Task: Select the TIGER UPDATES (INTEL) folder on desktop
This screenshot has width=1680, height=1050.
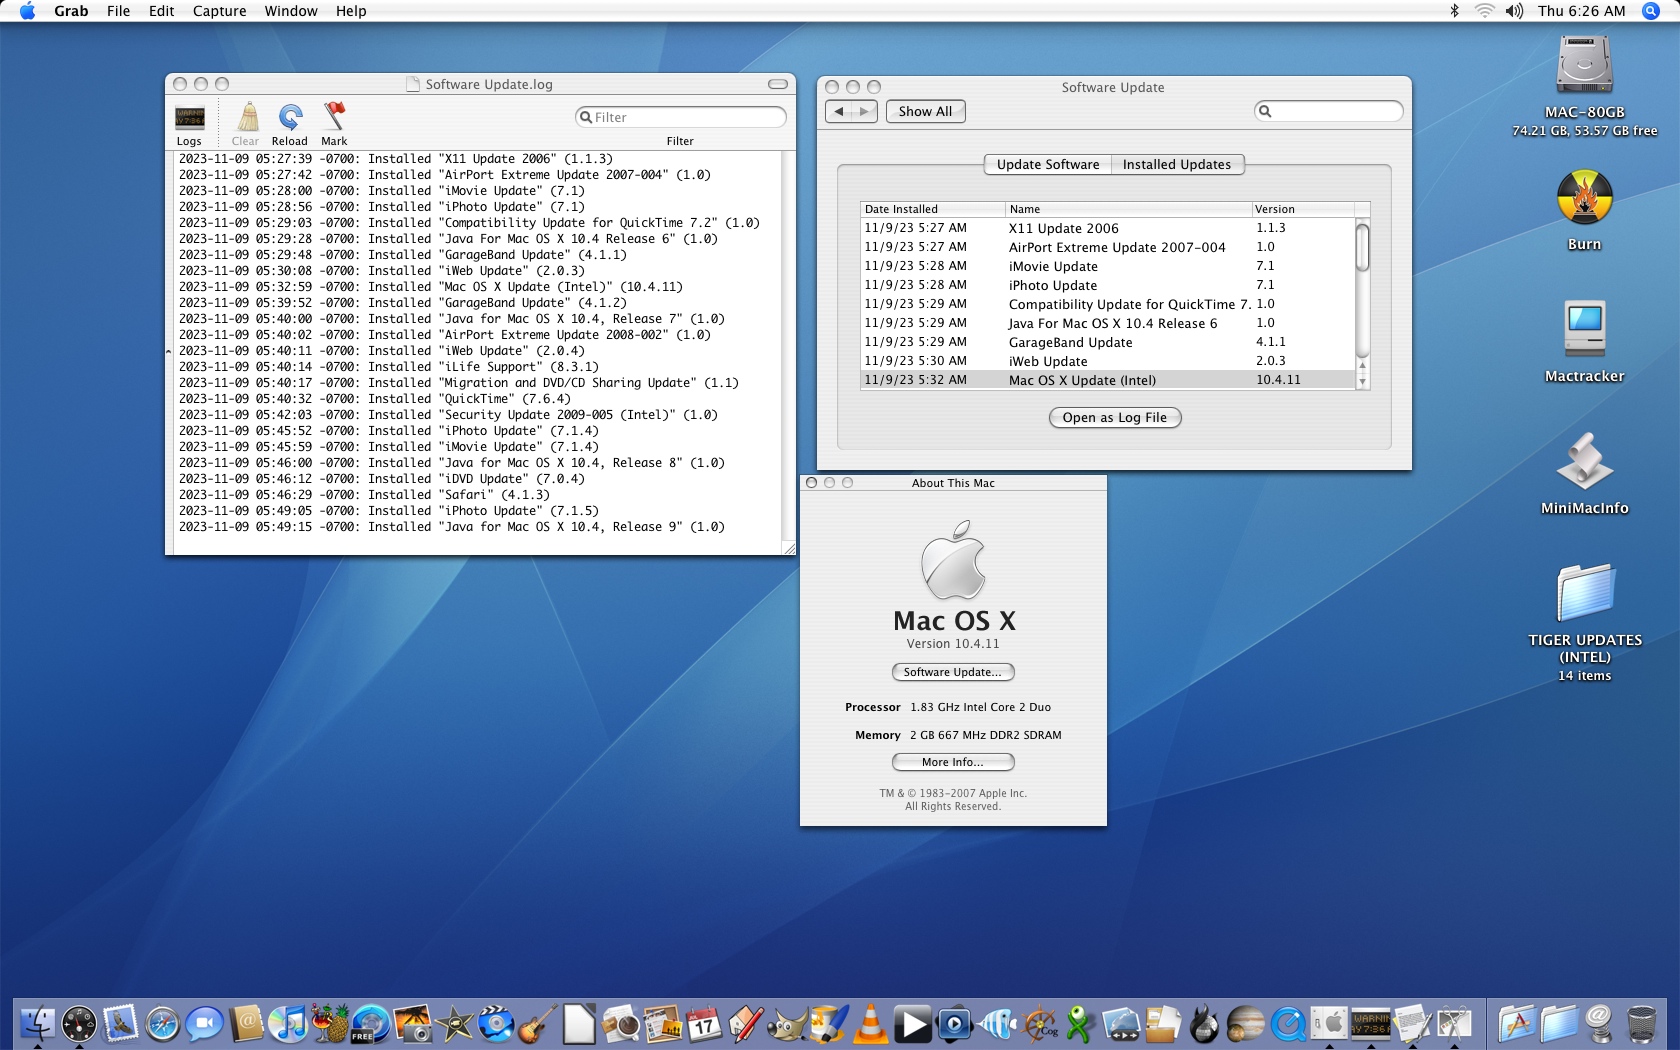Action: (x=1585, y=592)
